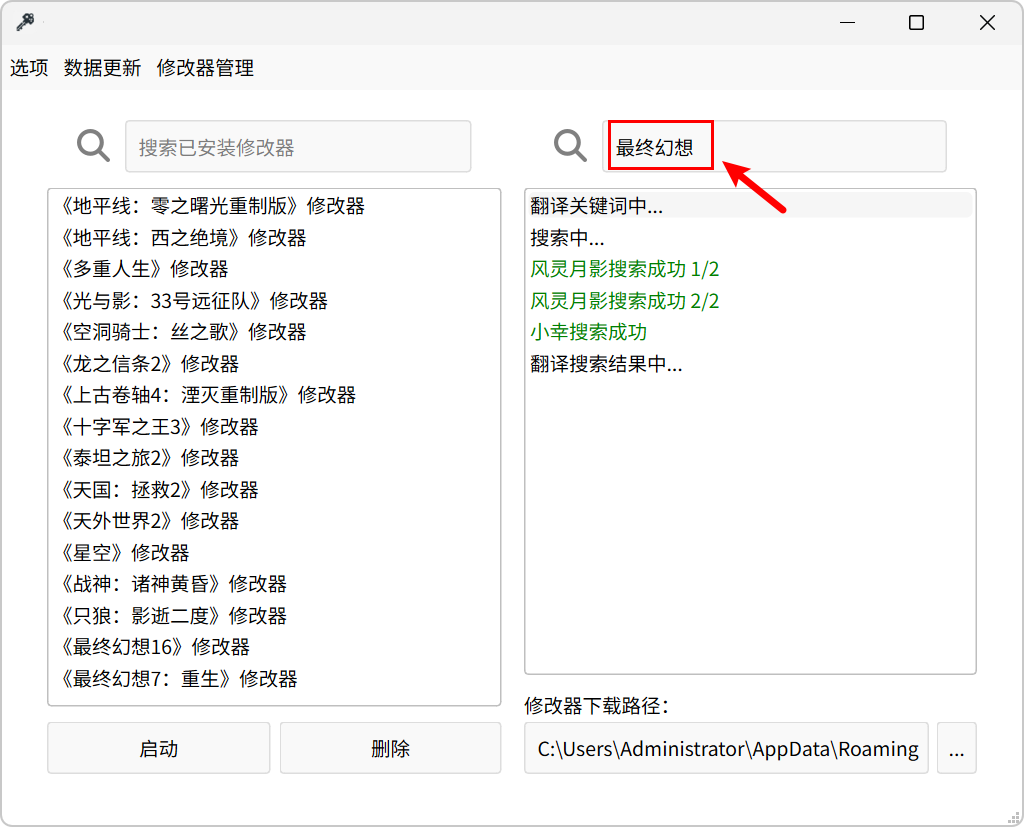Click the 风灵月影搜索成功 1/2 row
Viewport: 1024px width, 827px height.
[750, 269]
